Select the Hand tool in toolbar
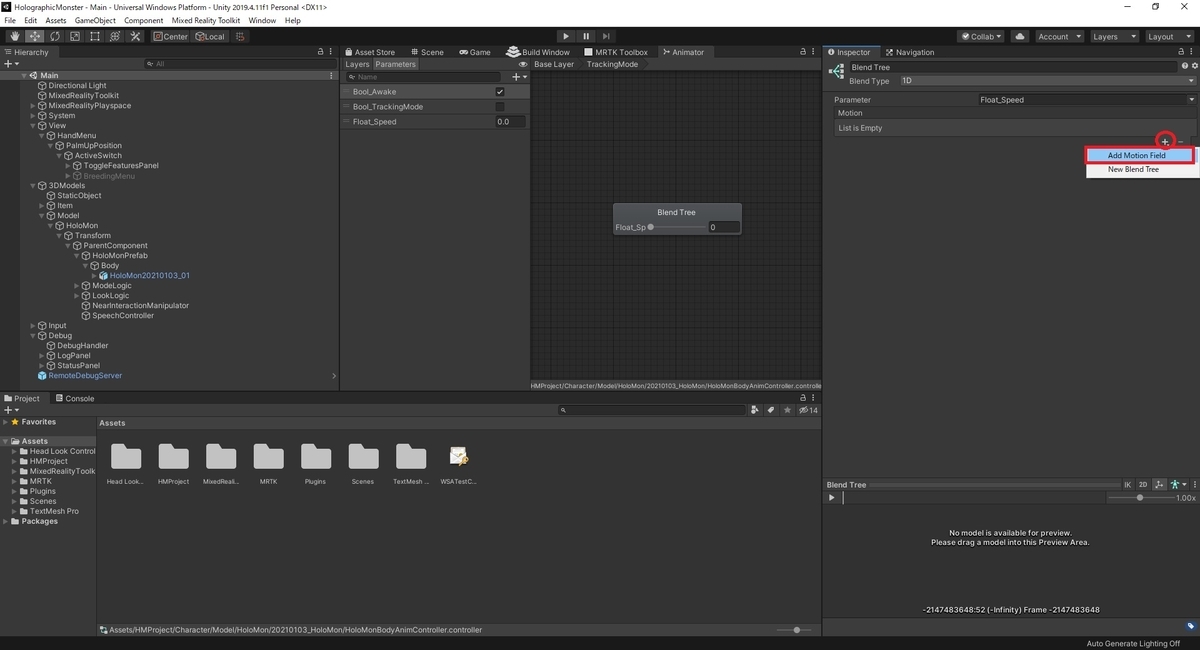This screenshot has height=650, width=1200. 14,37
